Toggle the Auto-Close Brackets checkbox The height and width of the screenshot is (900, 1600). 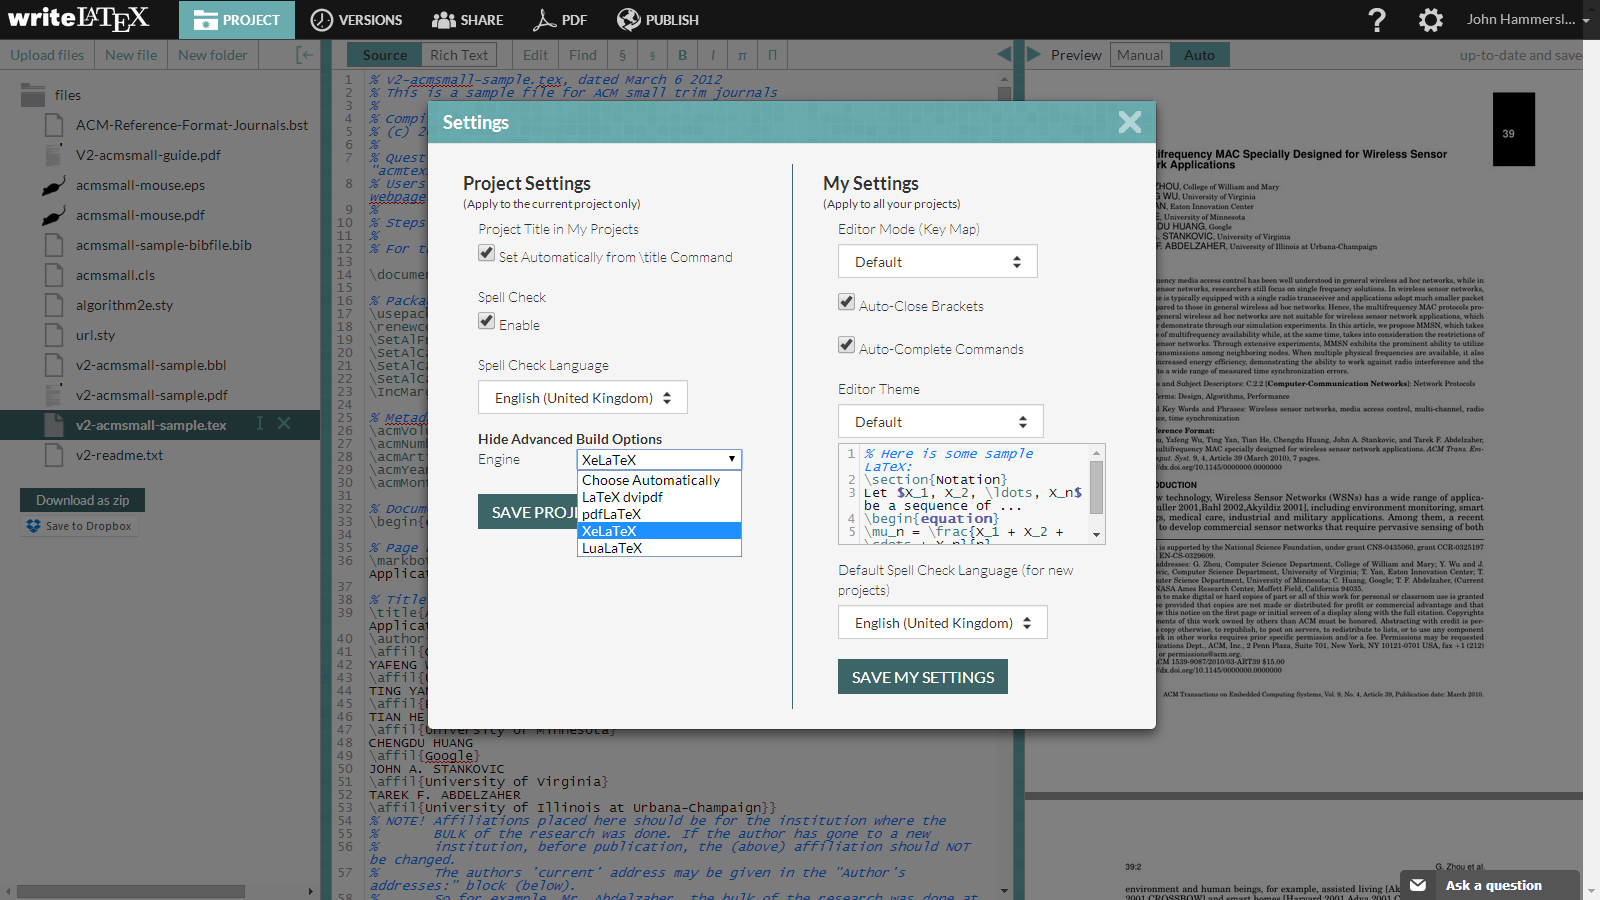846,302
